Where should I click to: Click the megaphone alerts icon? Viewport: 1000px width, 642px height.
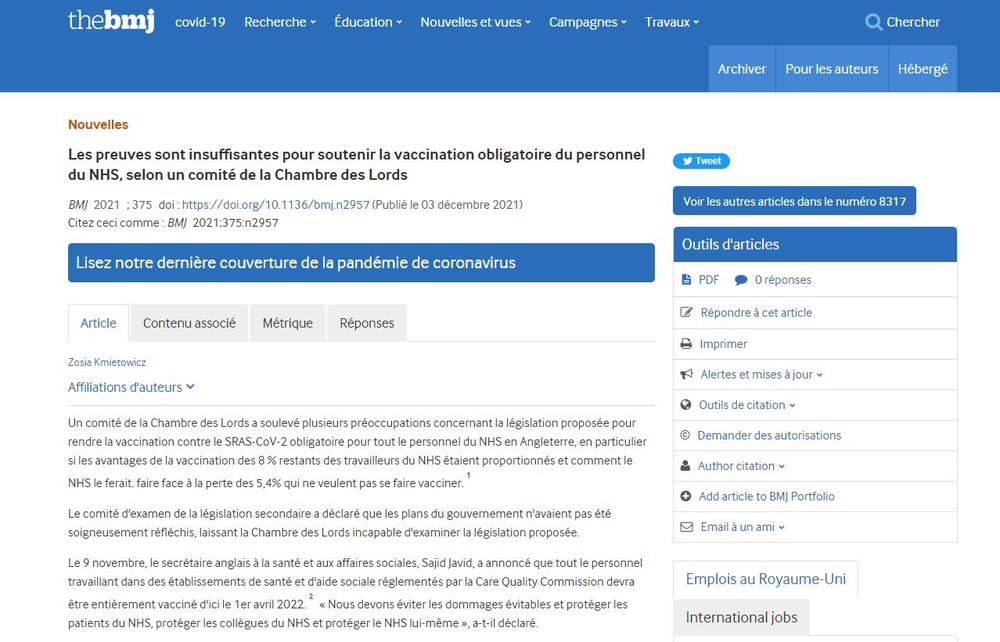[686, 374]
